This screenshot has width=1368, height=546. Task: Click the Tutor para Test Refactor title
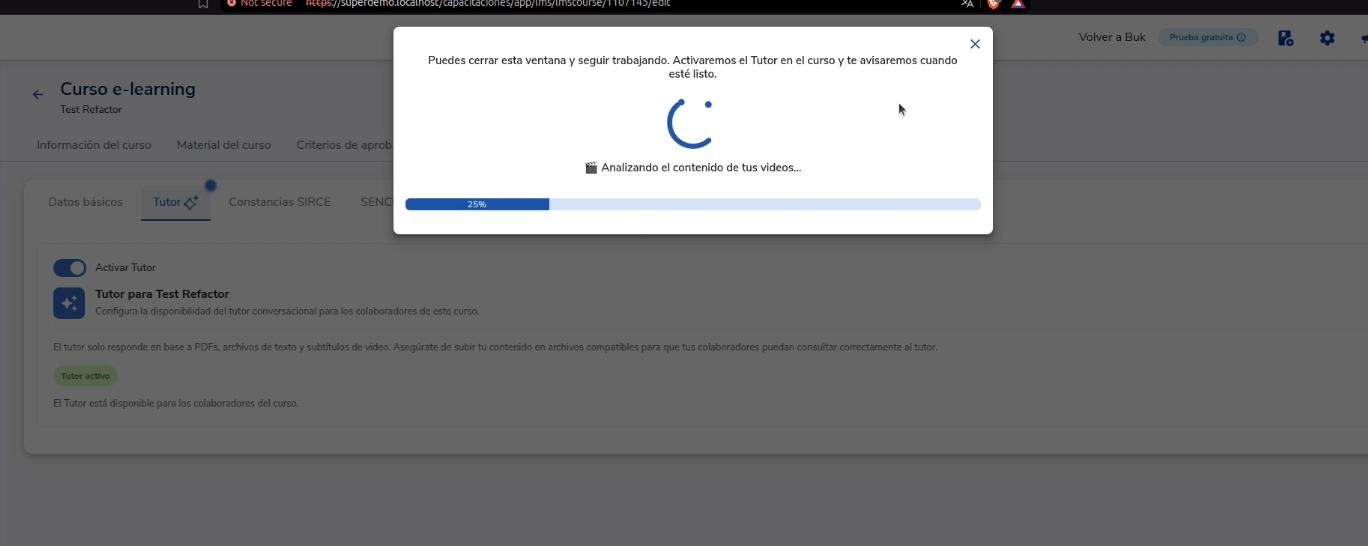[162, 294]
